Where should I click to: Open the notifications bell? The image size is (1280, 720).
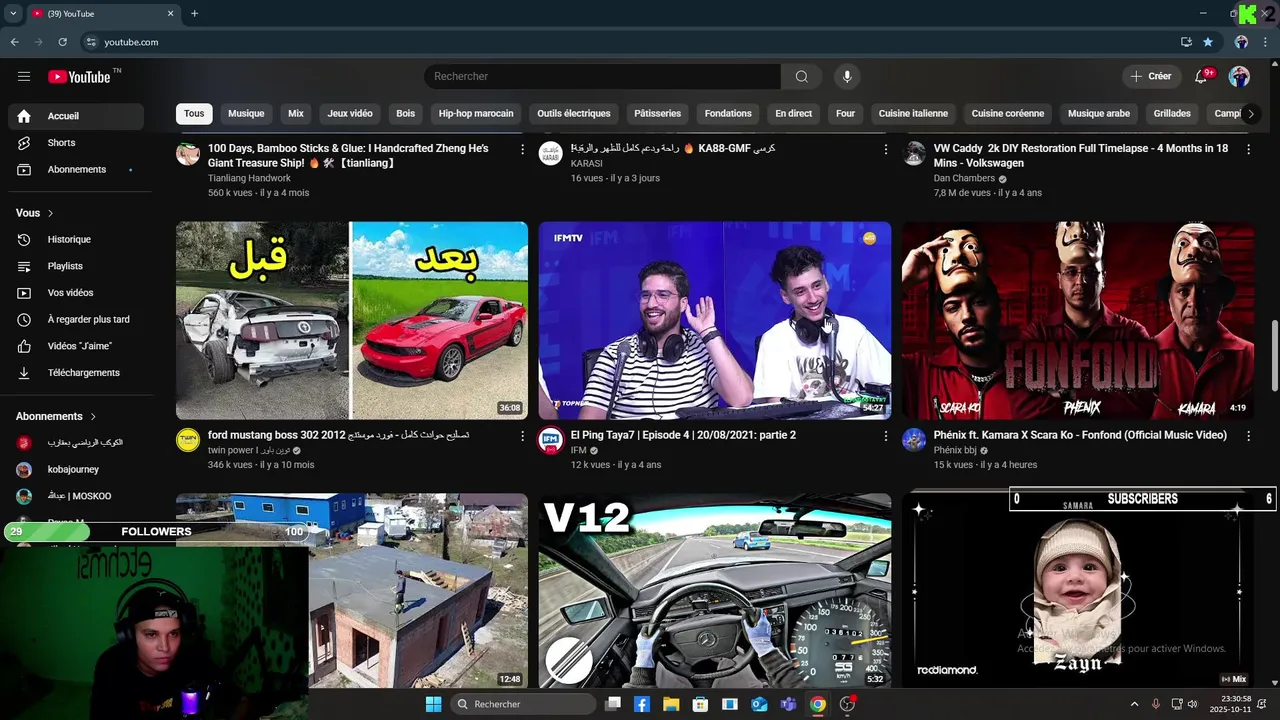1203,77
